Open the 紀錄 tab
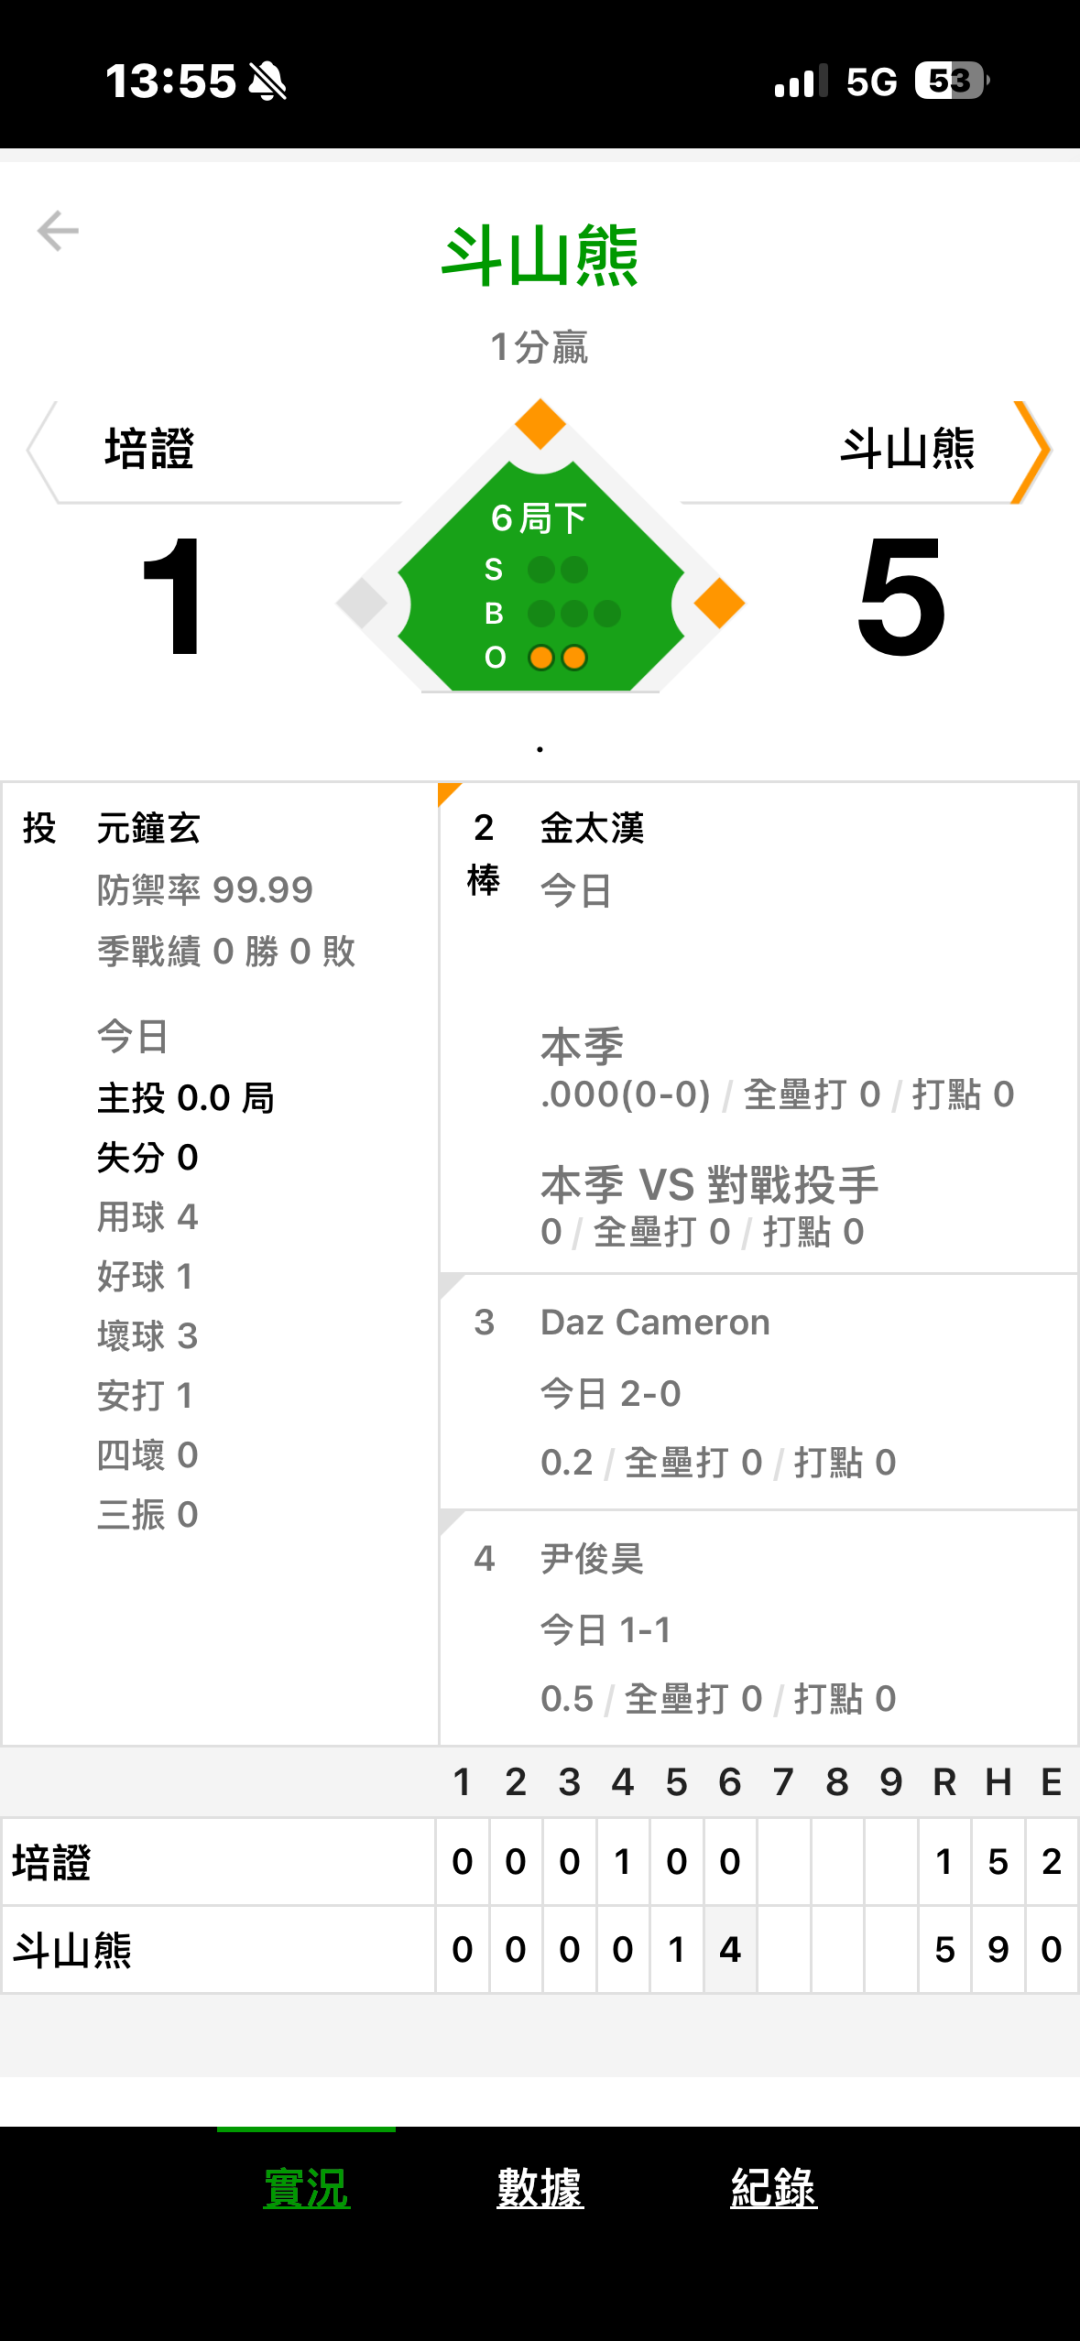This screenshot has width=1080, height=2341. click(x=773, y=2188)
